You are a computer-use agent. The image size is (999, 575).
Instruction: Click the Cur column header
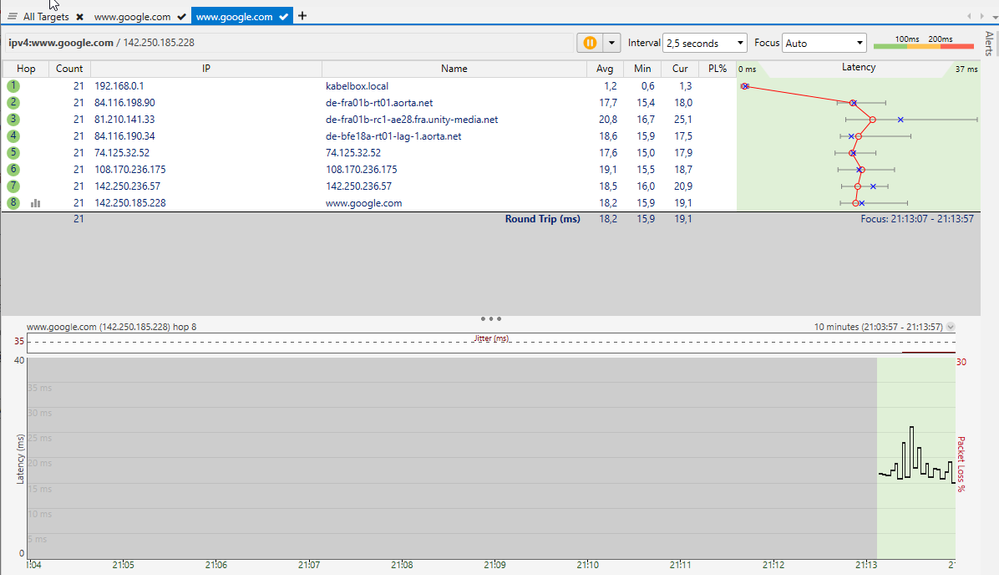pyautogui.click(x=680, y=69)
